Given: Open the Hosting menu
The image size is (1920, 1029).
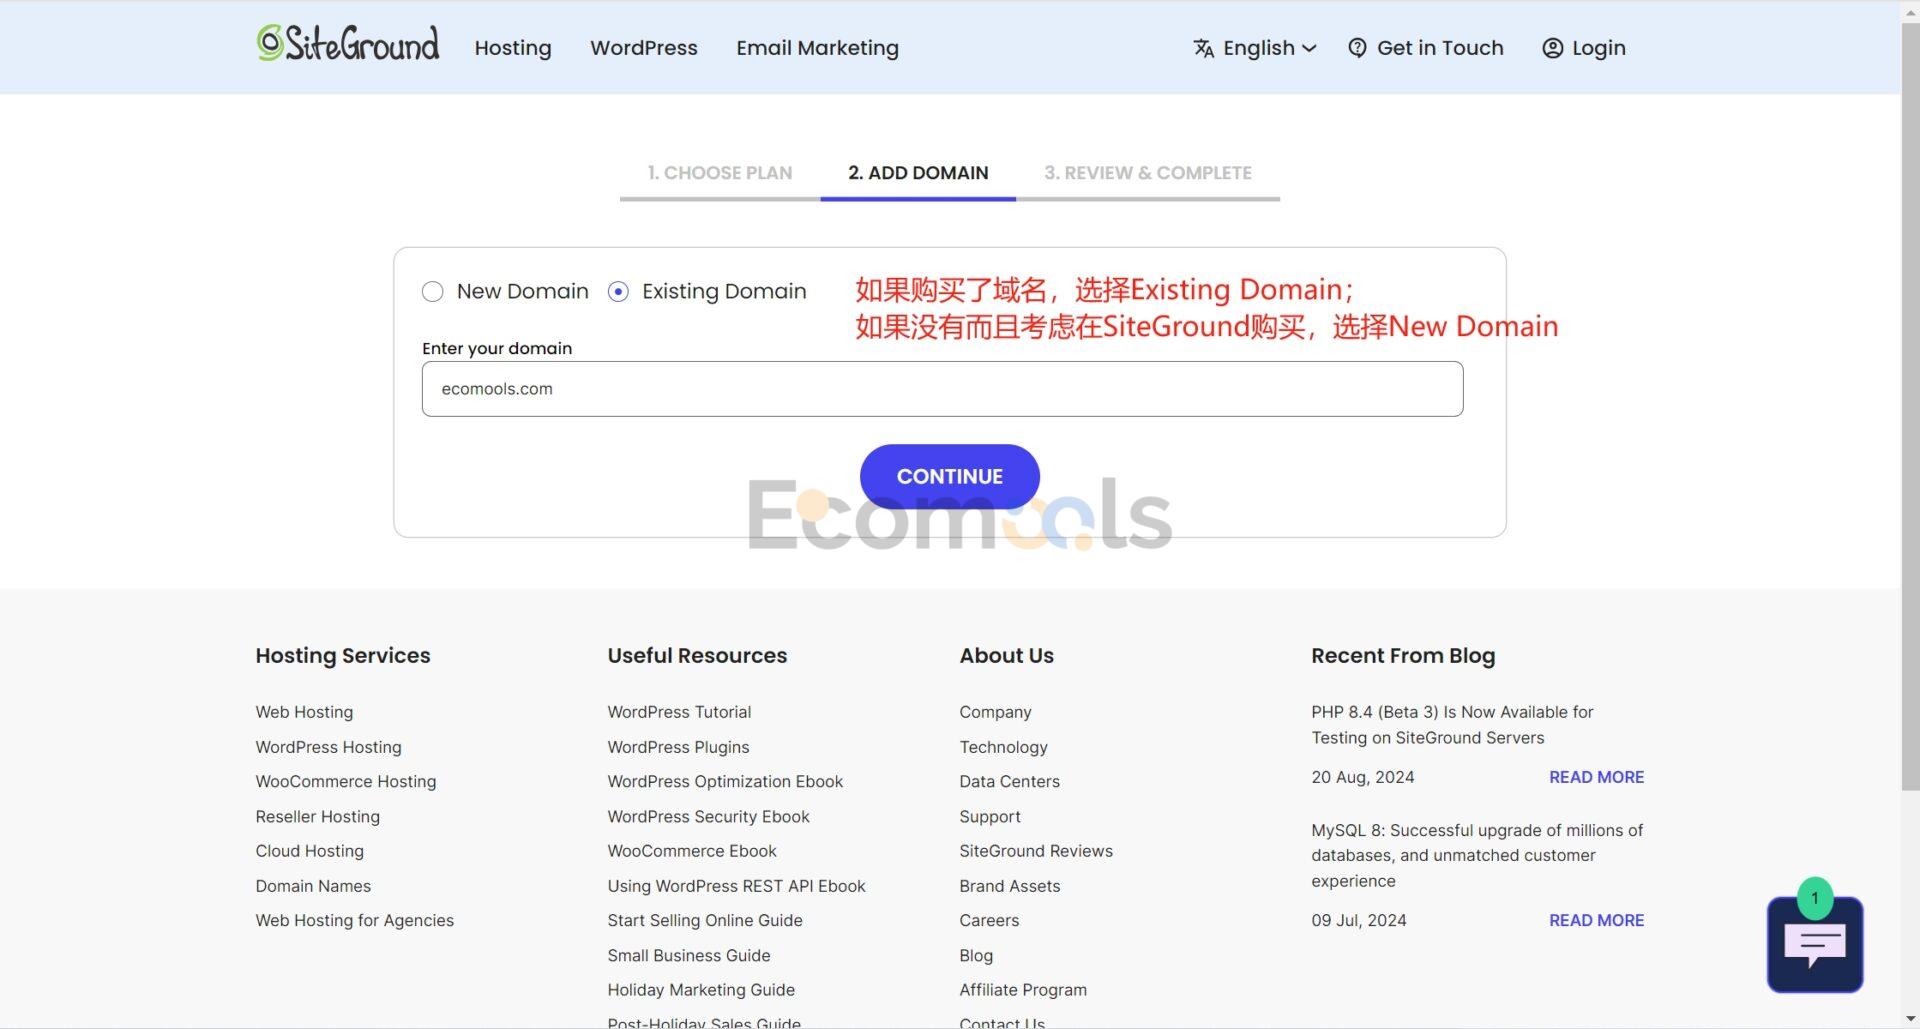Looking at the screenshot, I should pos(513,48).
